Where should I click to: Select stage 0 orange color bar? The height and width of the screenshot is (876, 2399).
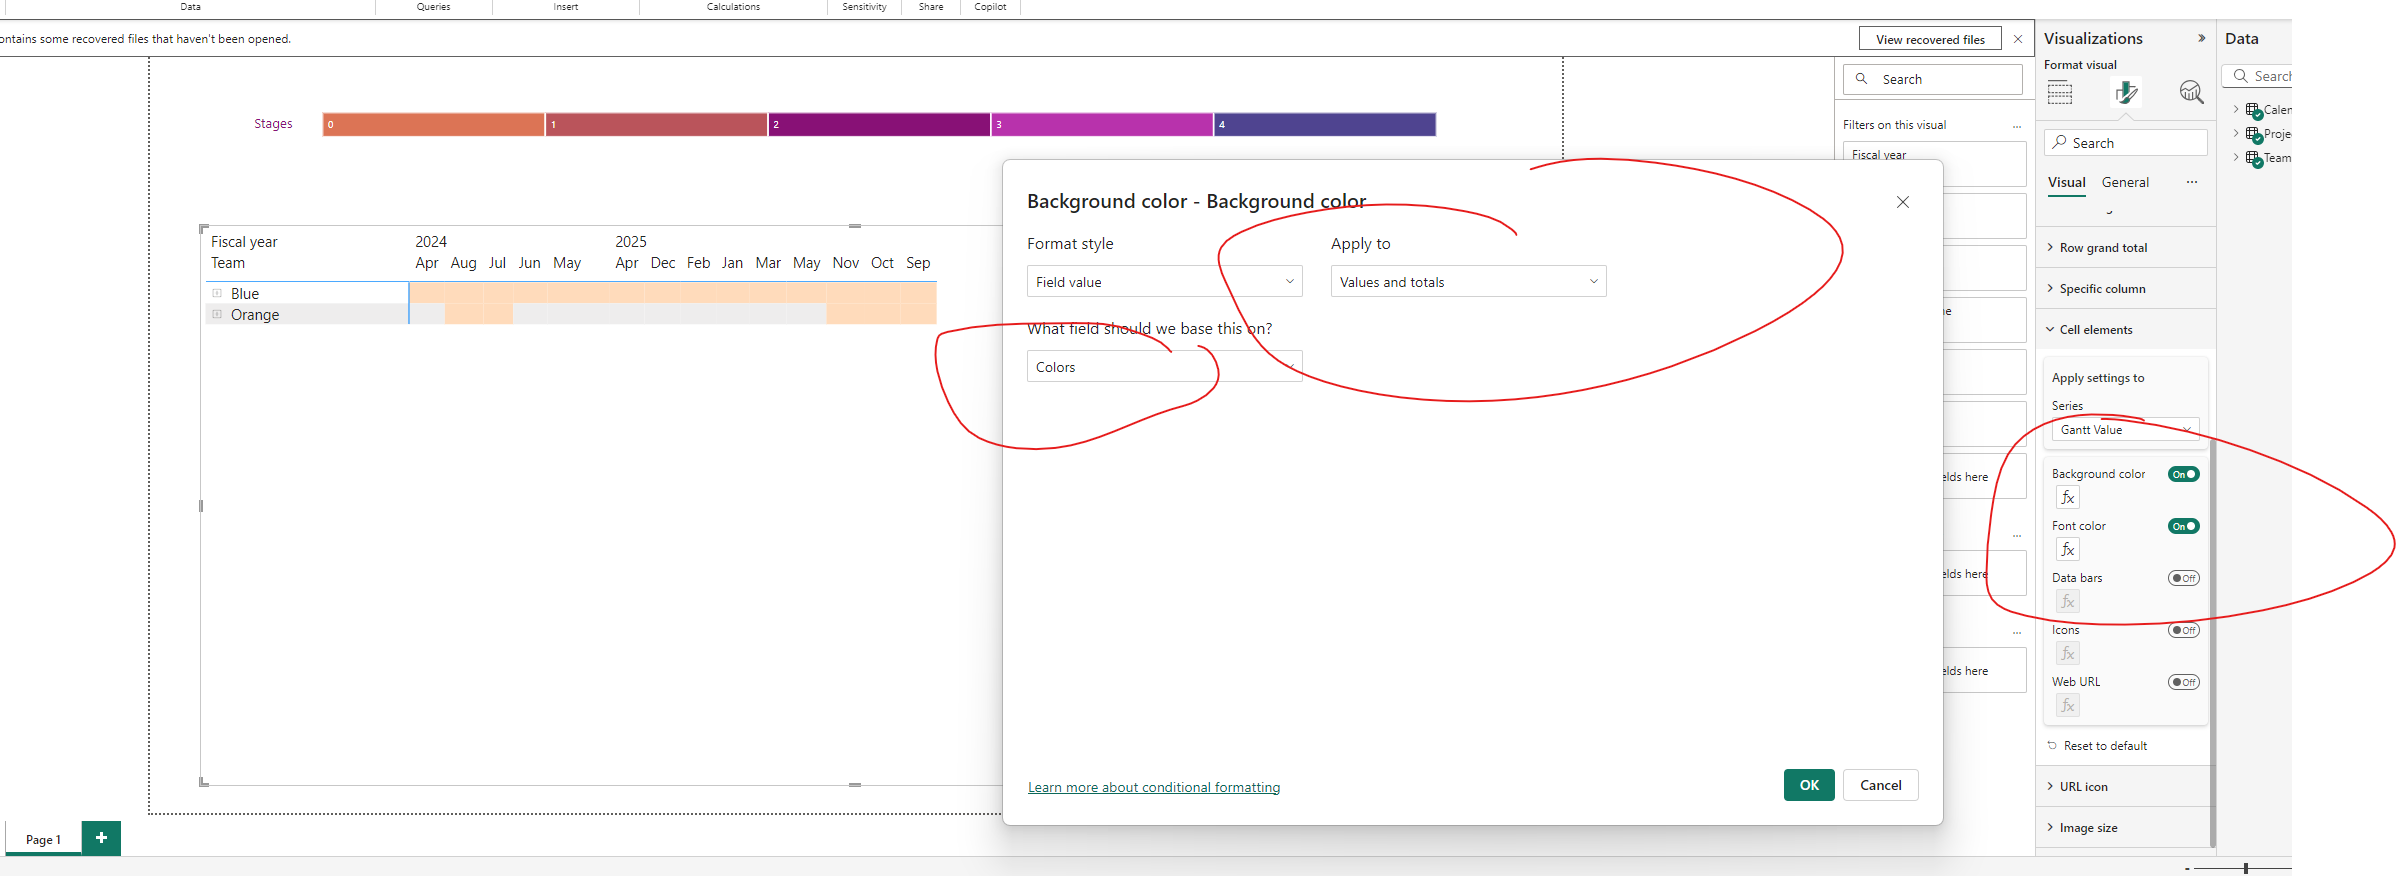click(433, 124)
